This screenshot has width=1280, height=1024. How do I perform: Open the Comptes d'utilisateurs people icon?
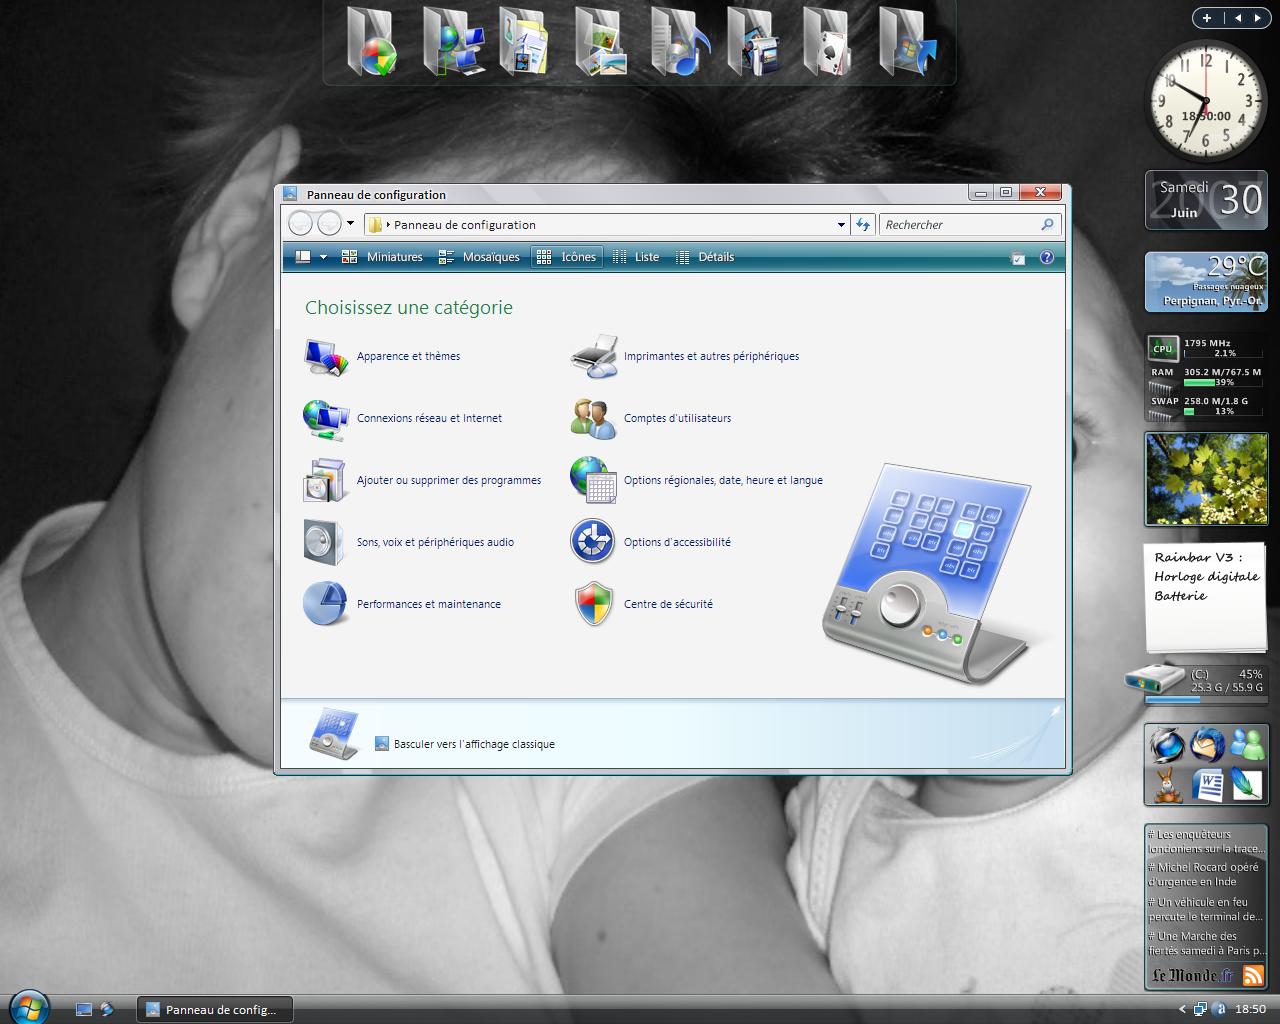[594, 419]
